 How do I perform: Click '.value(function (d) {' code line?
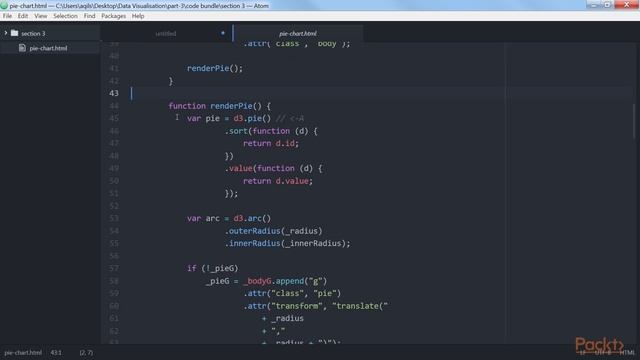tap(273, 169)
